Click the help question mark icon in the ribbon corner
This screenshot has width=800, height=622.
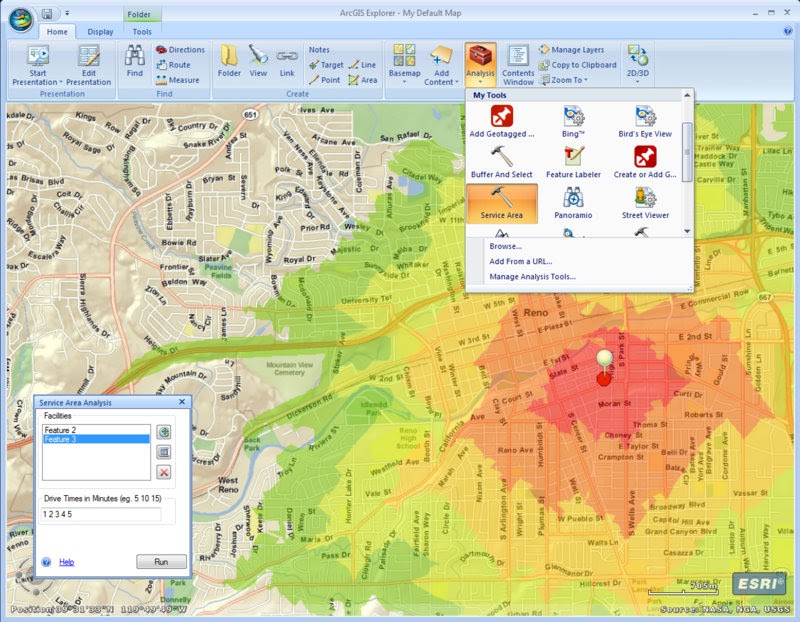click(787, 31)
